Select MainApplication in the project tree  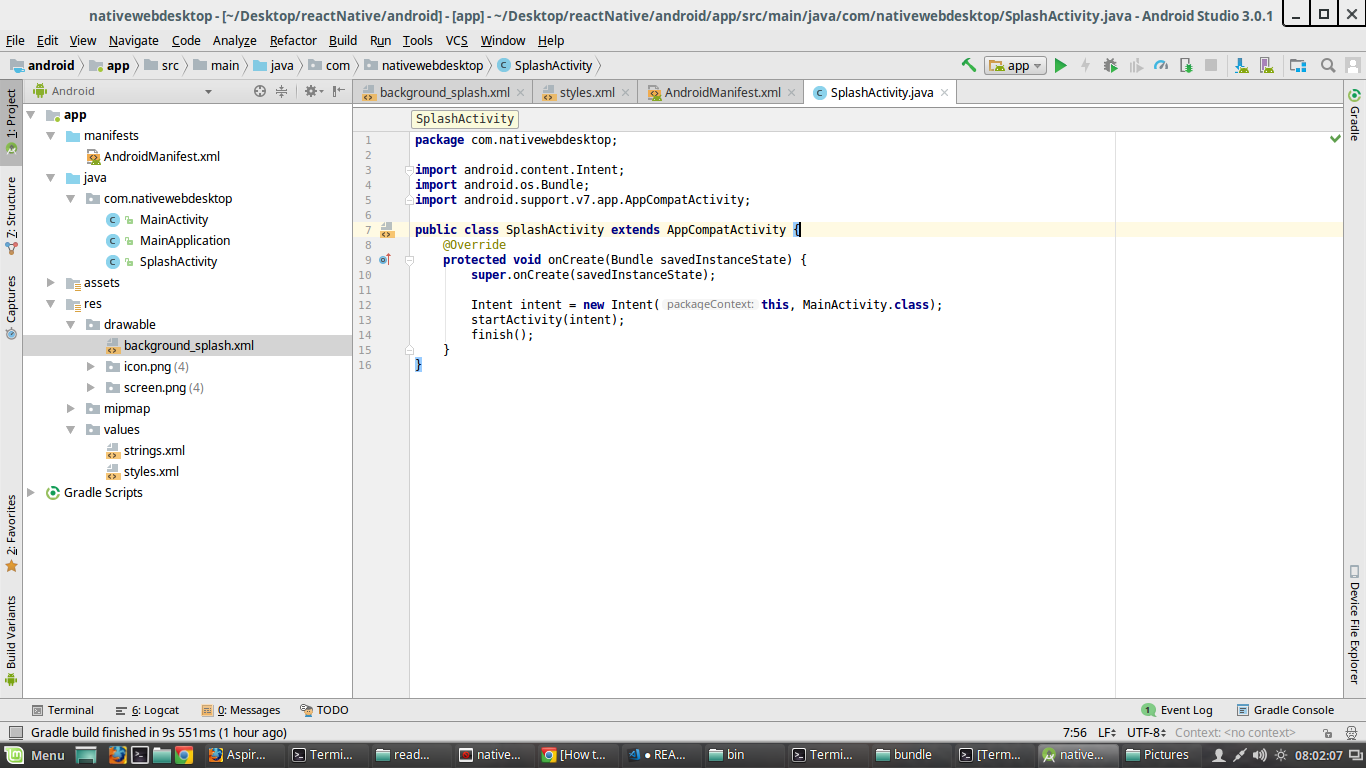[x=185, y=241]
